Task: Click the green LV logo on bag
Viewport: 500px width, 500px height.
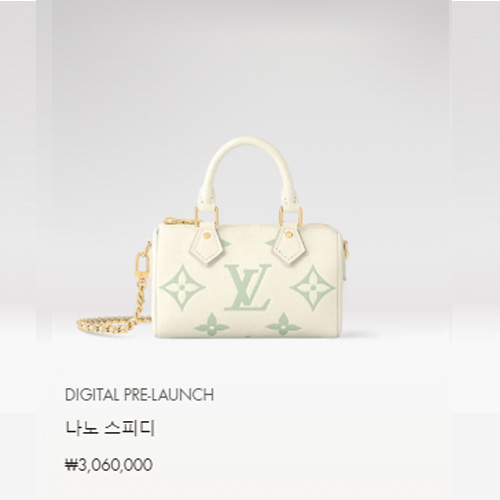Action: click(248, 287)
